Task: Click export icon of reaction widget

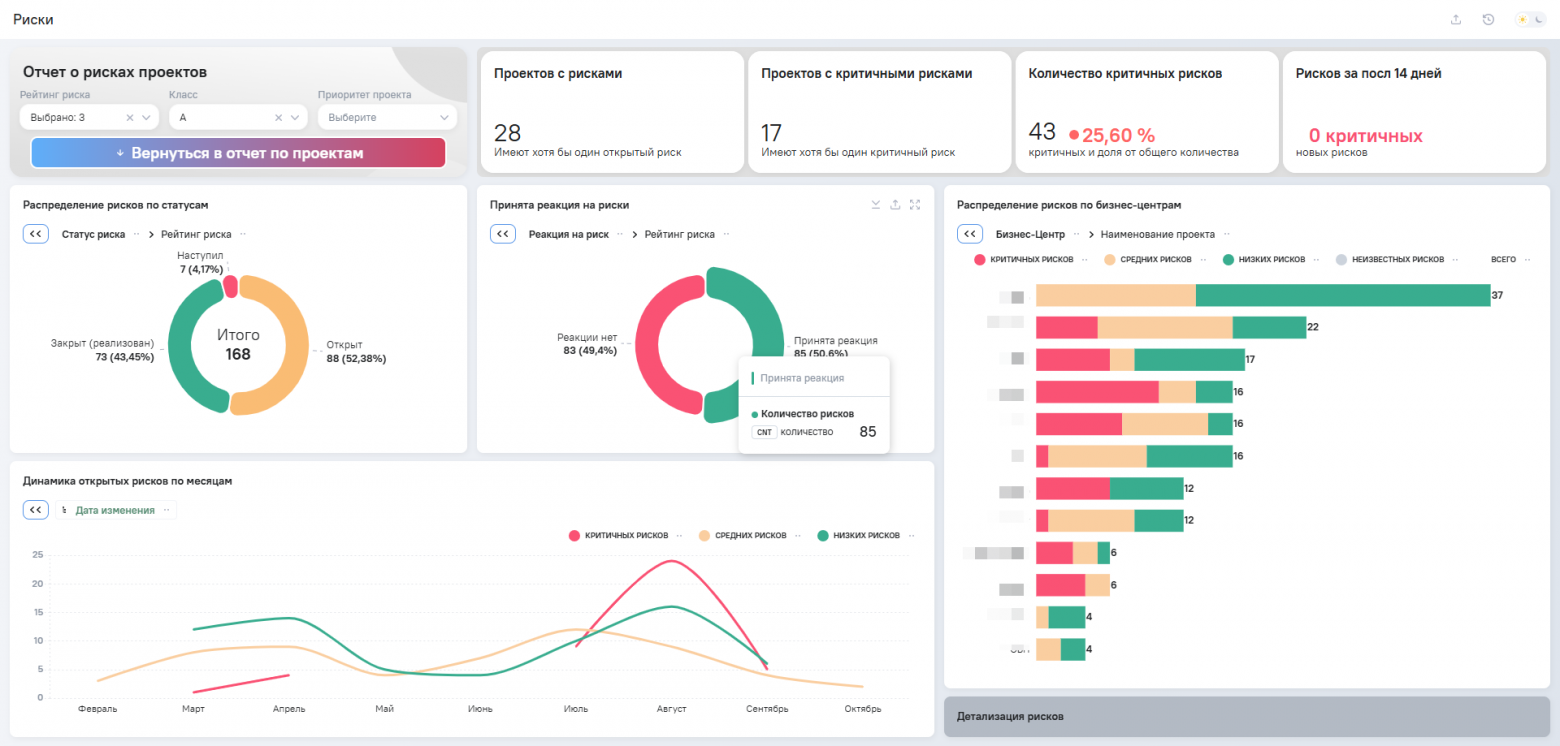Action: (x=895, y=204)
